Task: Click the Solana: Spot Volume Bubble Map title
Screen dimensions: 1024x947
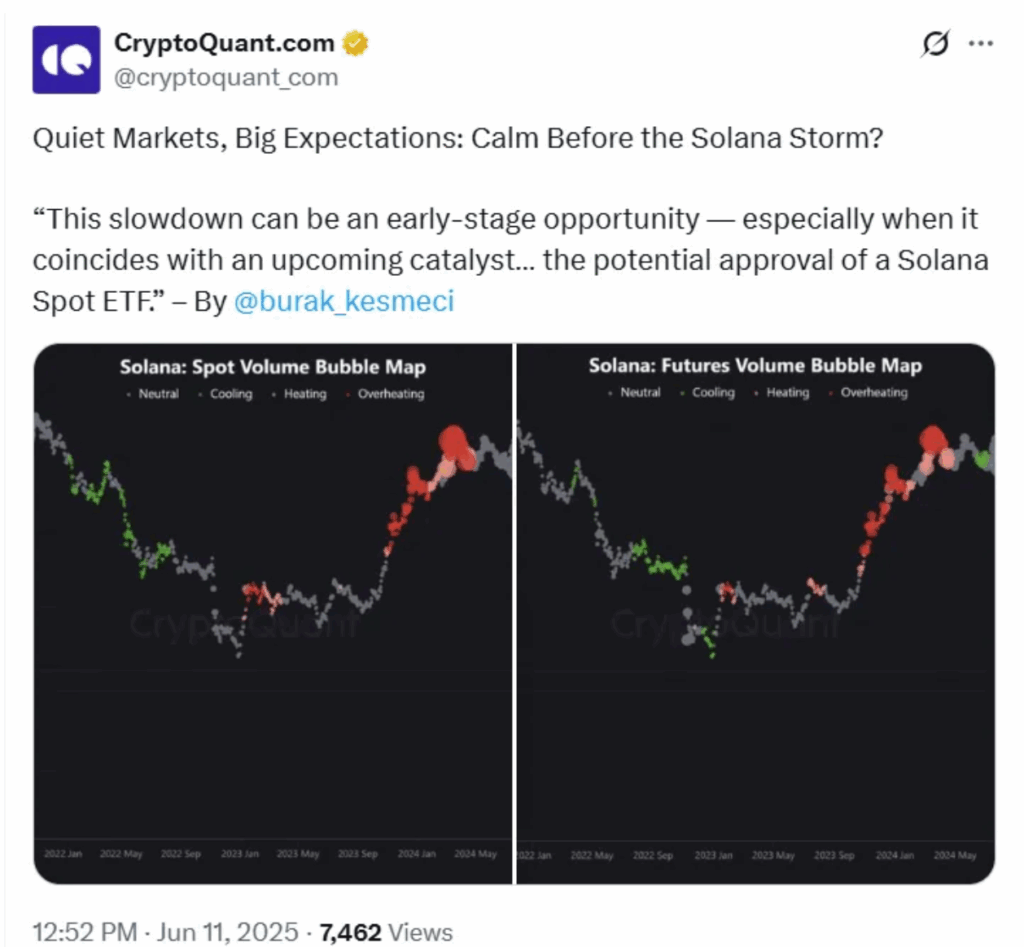Action: click(273, 367)
